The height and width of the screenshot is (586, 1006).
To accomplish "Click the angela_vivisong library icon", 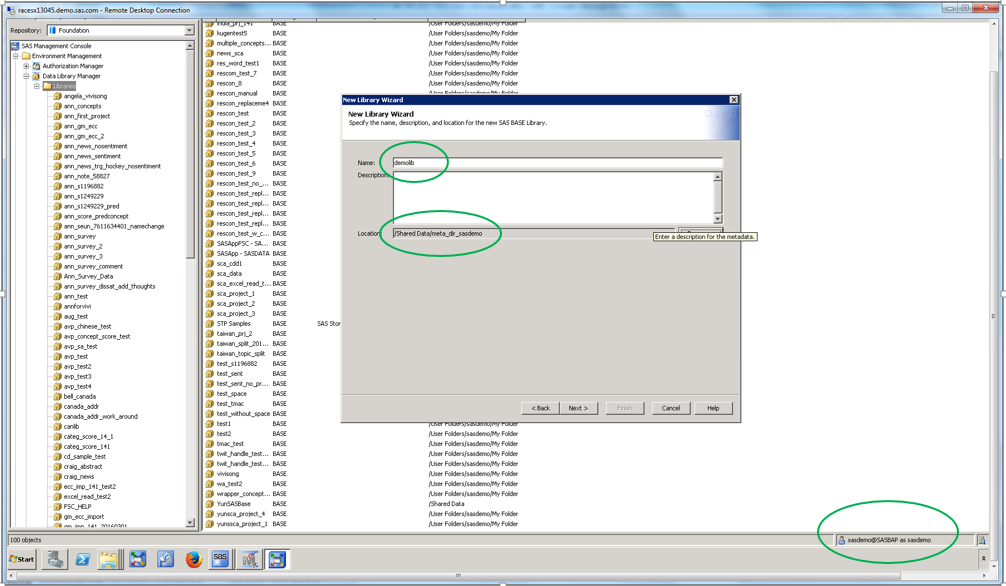I will point(58,96).
